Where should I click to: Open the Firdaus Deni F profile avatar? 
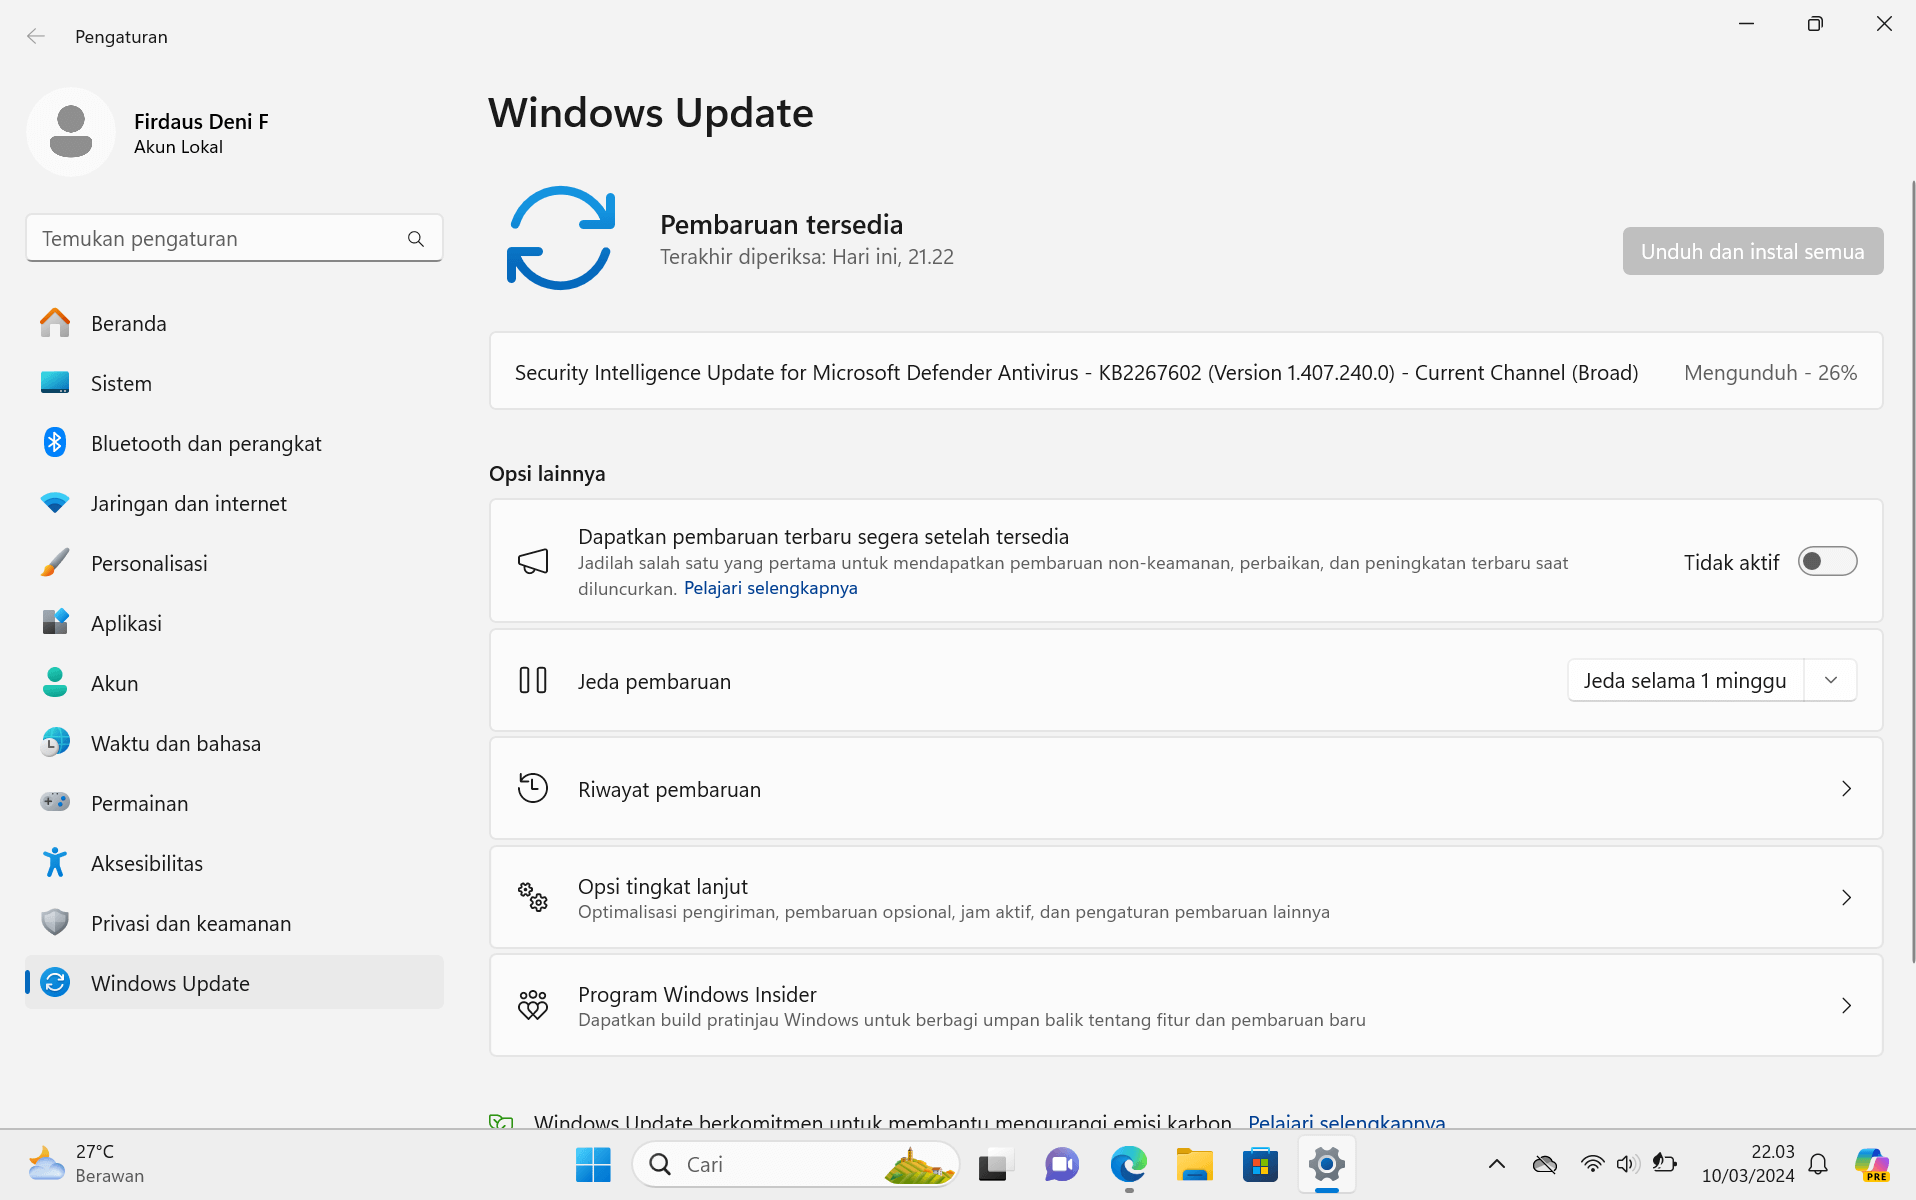point(71,131)
